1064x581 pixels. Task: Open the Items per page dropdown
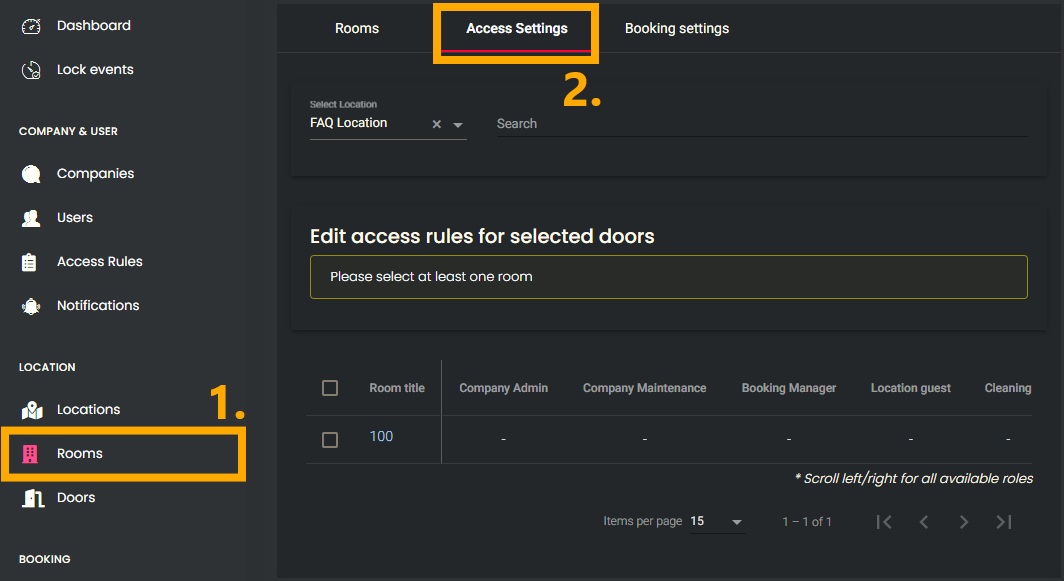[x=737, y=522]
